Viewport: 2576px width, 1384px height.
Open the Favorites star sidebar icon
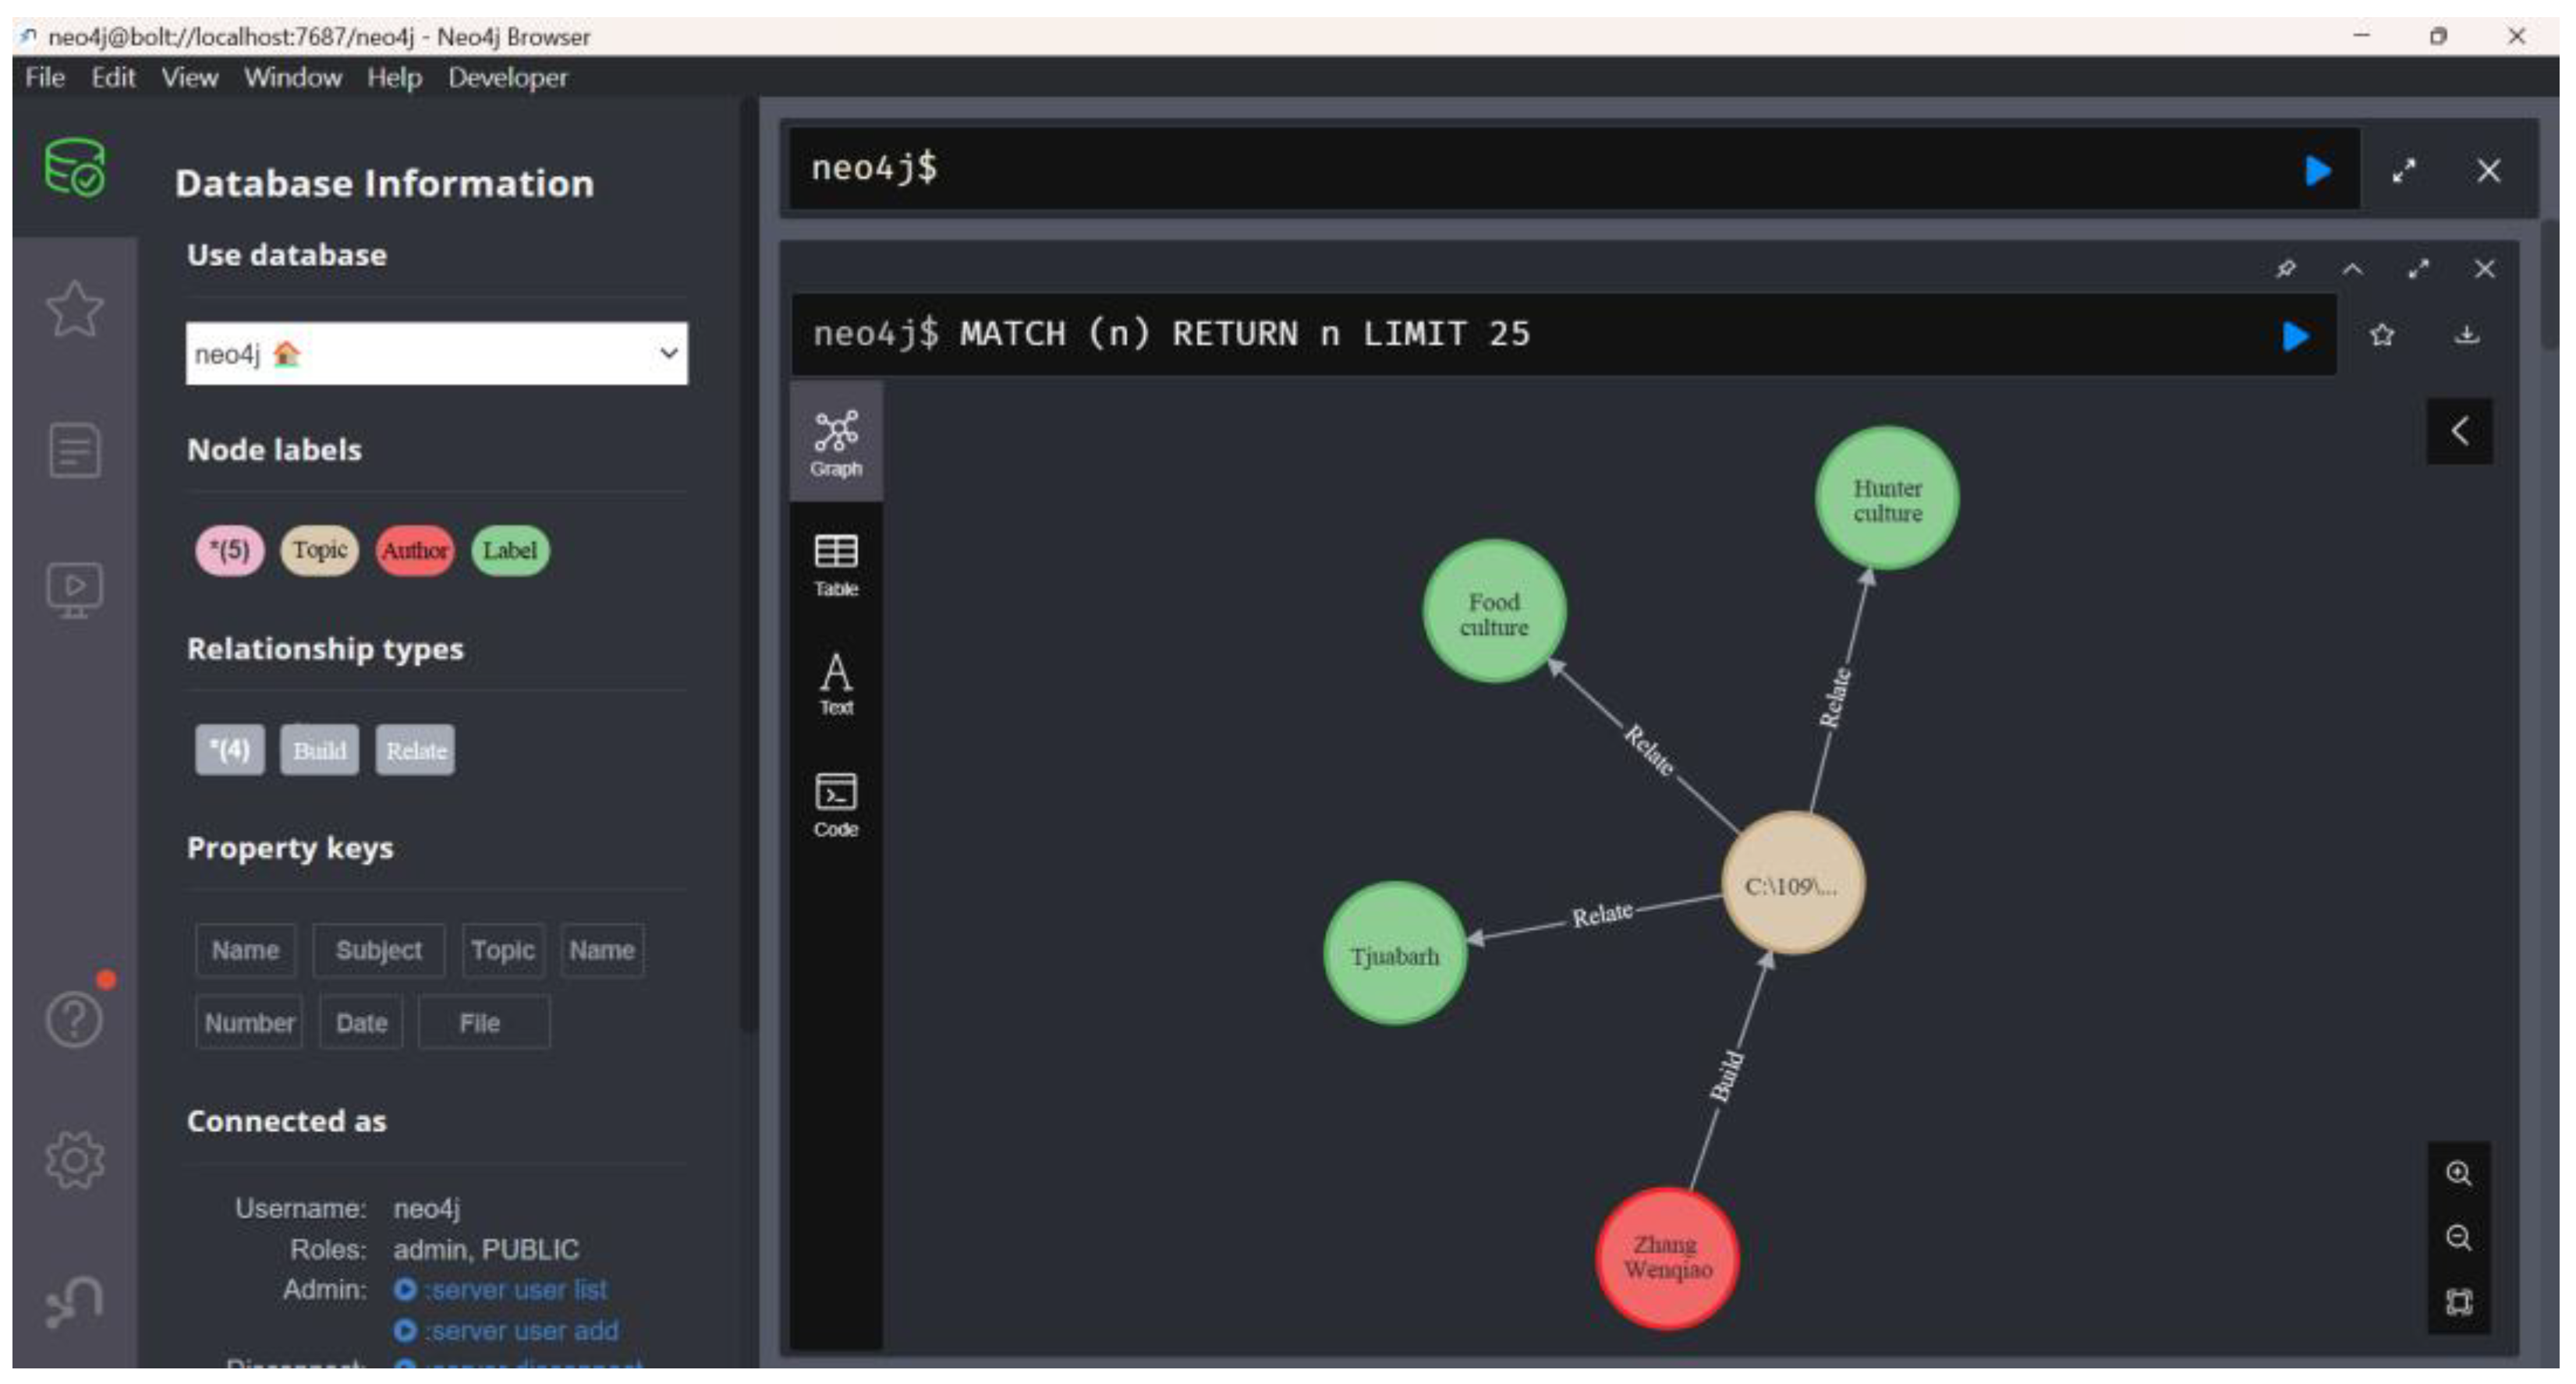click(74, 308)
